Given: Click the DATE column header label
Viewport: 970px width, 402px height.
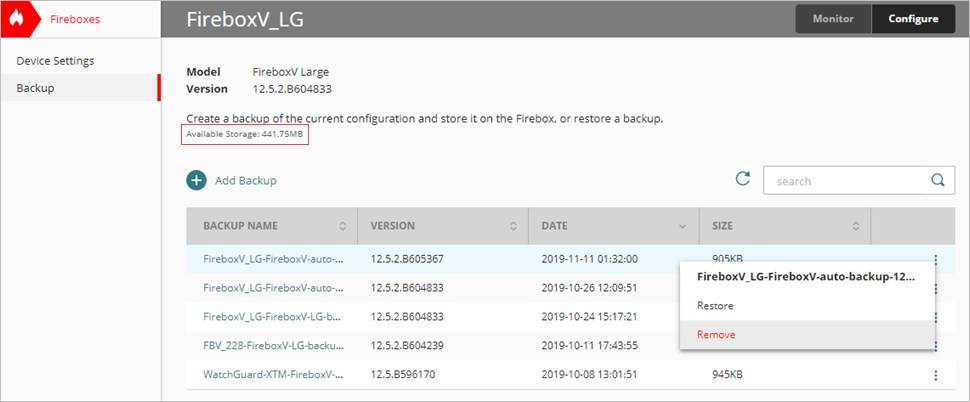Looking at the screenshot, I should click(x=554, y=226).
